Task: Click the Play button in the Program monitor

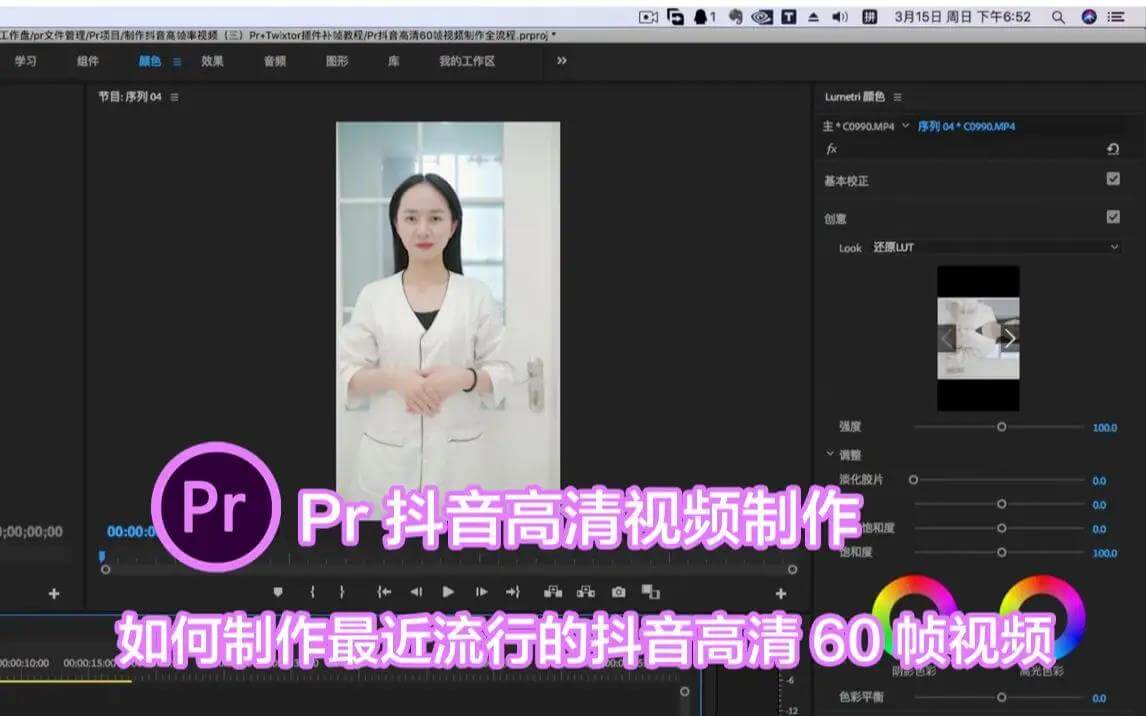Action: 449,592
